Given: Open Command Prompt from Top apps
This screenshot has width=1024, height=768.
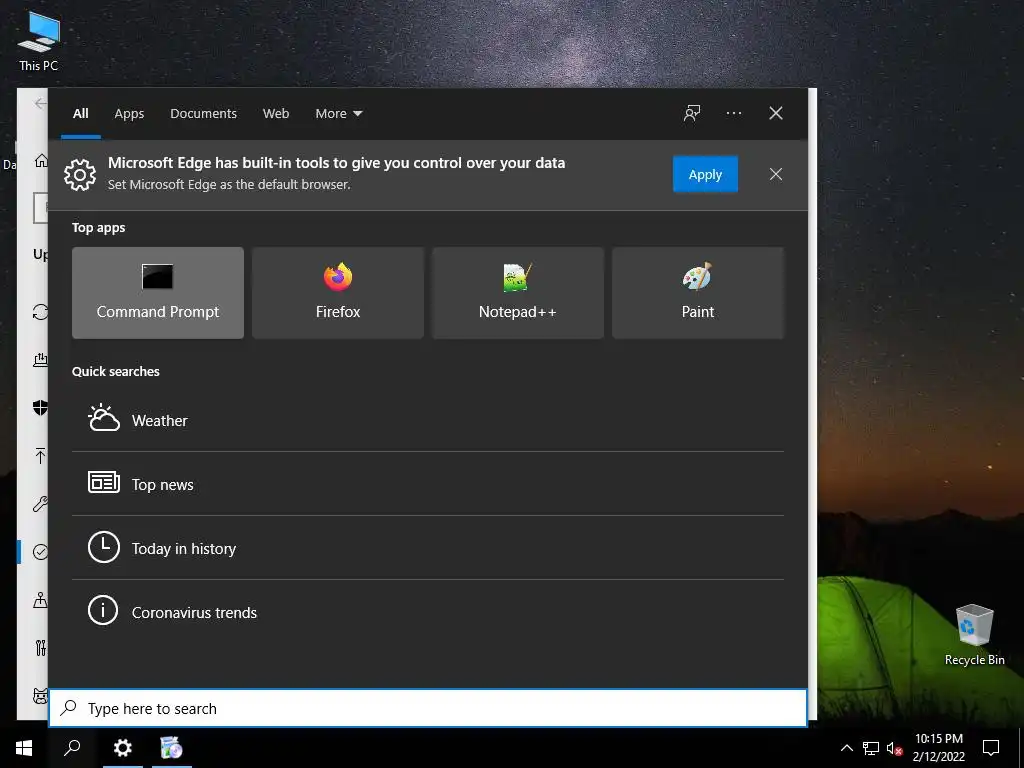Looking at the screenshot, I should [158, 293].
